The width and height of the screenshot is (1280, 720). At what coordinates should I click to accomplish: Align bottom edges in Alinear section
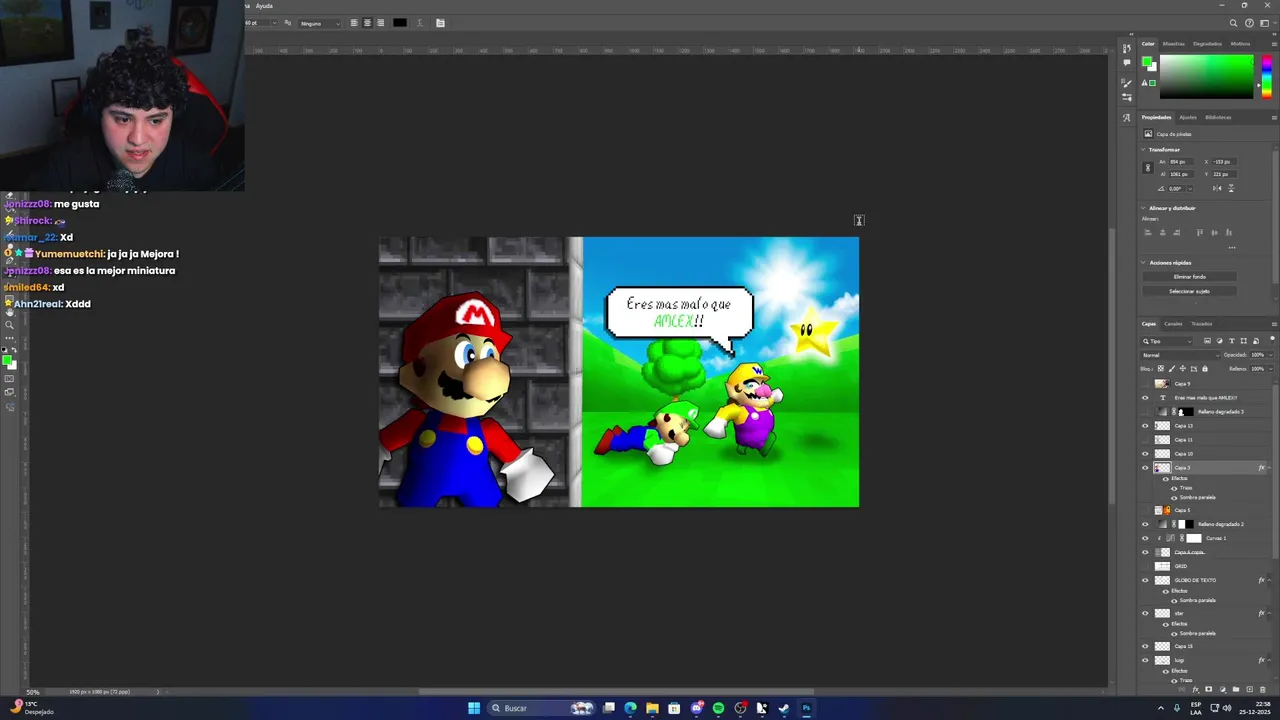1228,232
